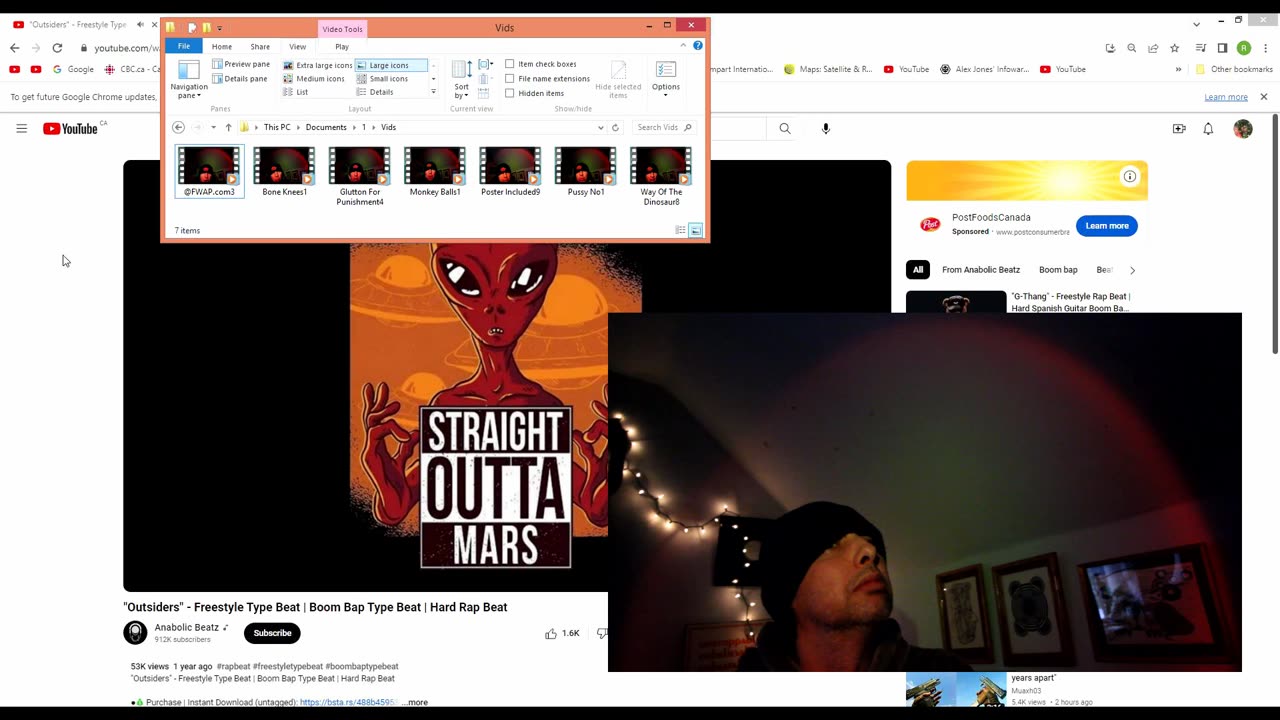Viewport: 1280px width, 720px height.
Task: Open the Sort by dropdown
Action: point(461,80)
